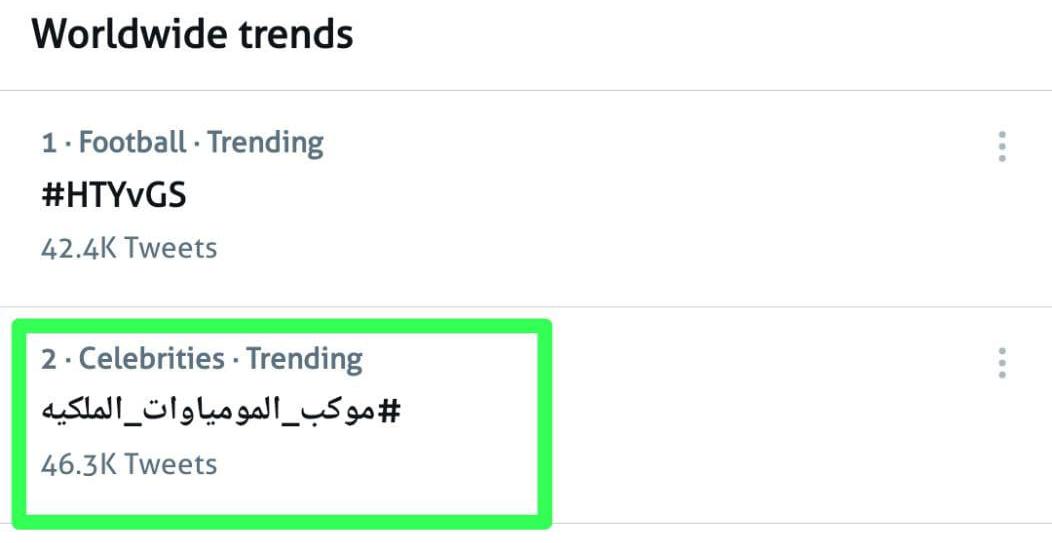Click the word "trends" in the heading
Image resolution: width=1052 pixels, height=543 pixels.
(x=297, y=35)
